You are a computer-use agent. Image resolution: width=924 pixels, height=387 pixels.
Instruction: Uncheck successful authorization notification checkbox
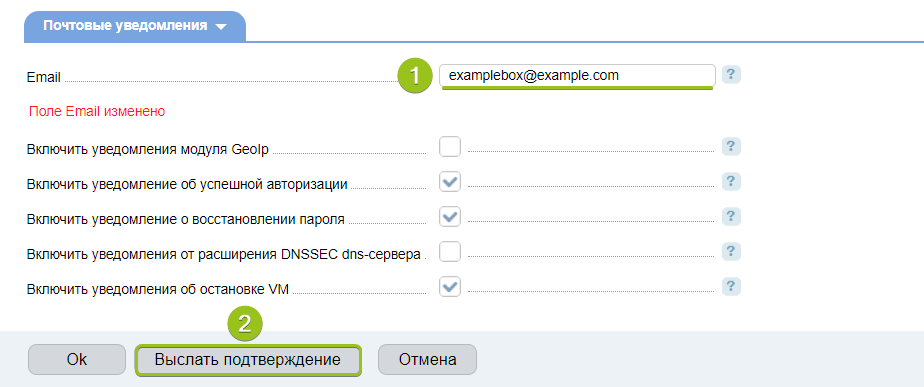point(450,181)
